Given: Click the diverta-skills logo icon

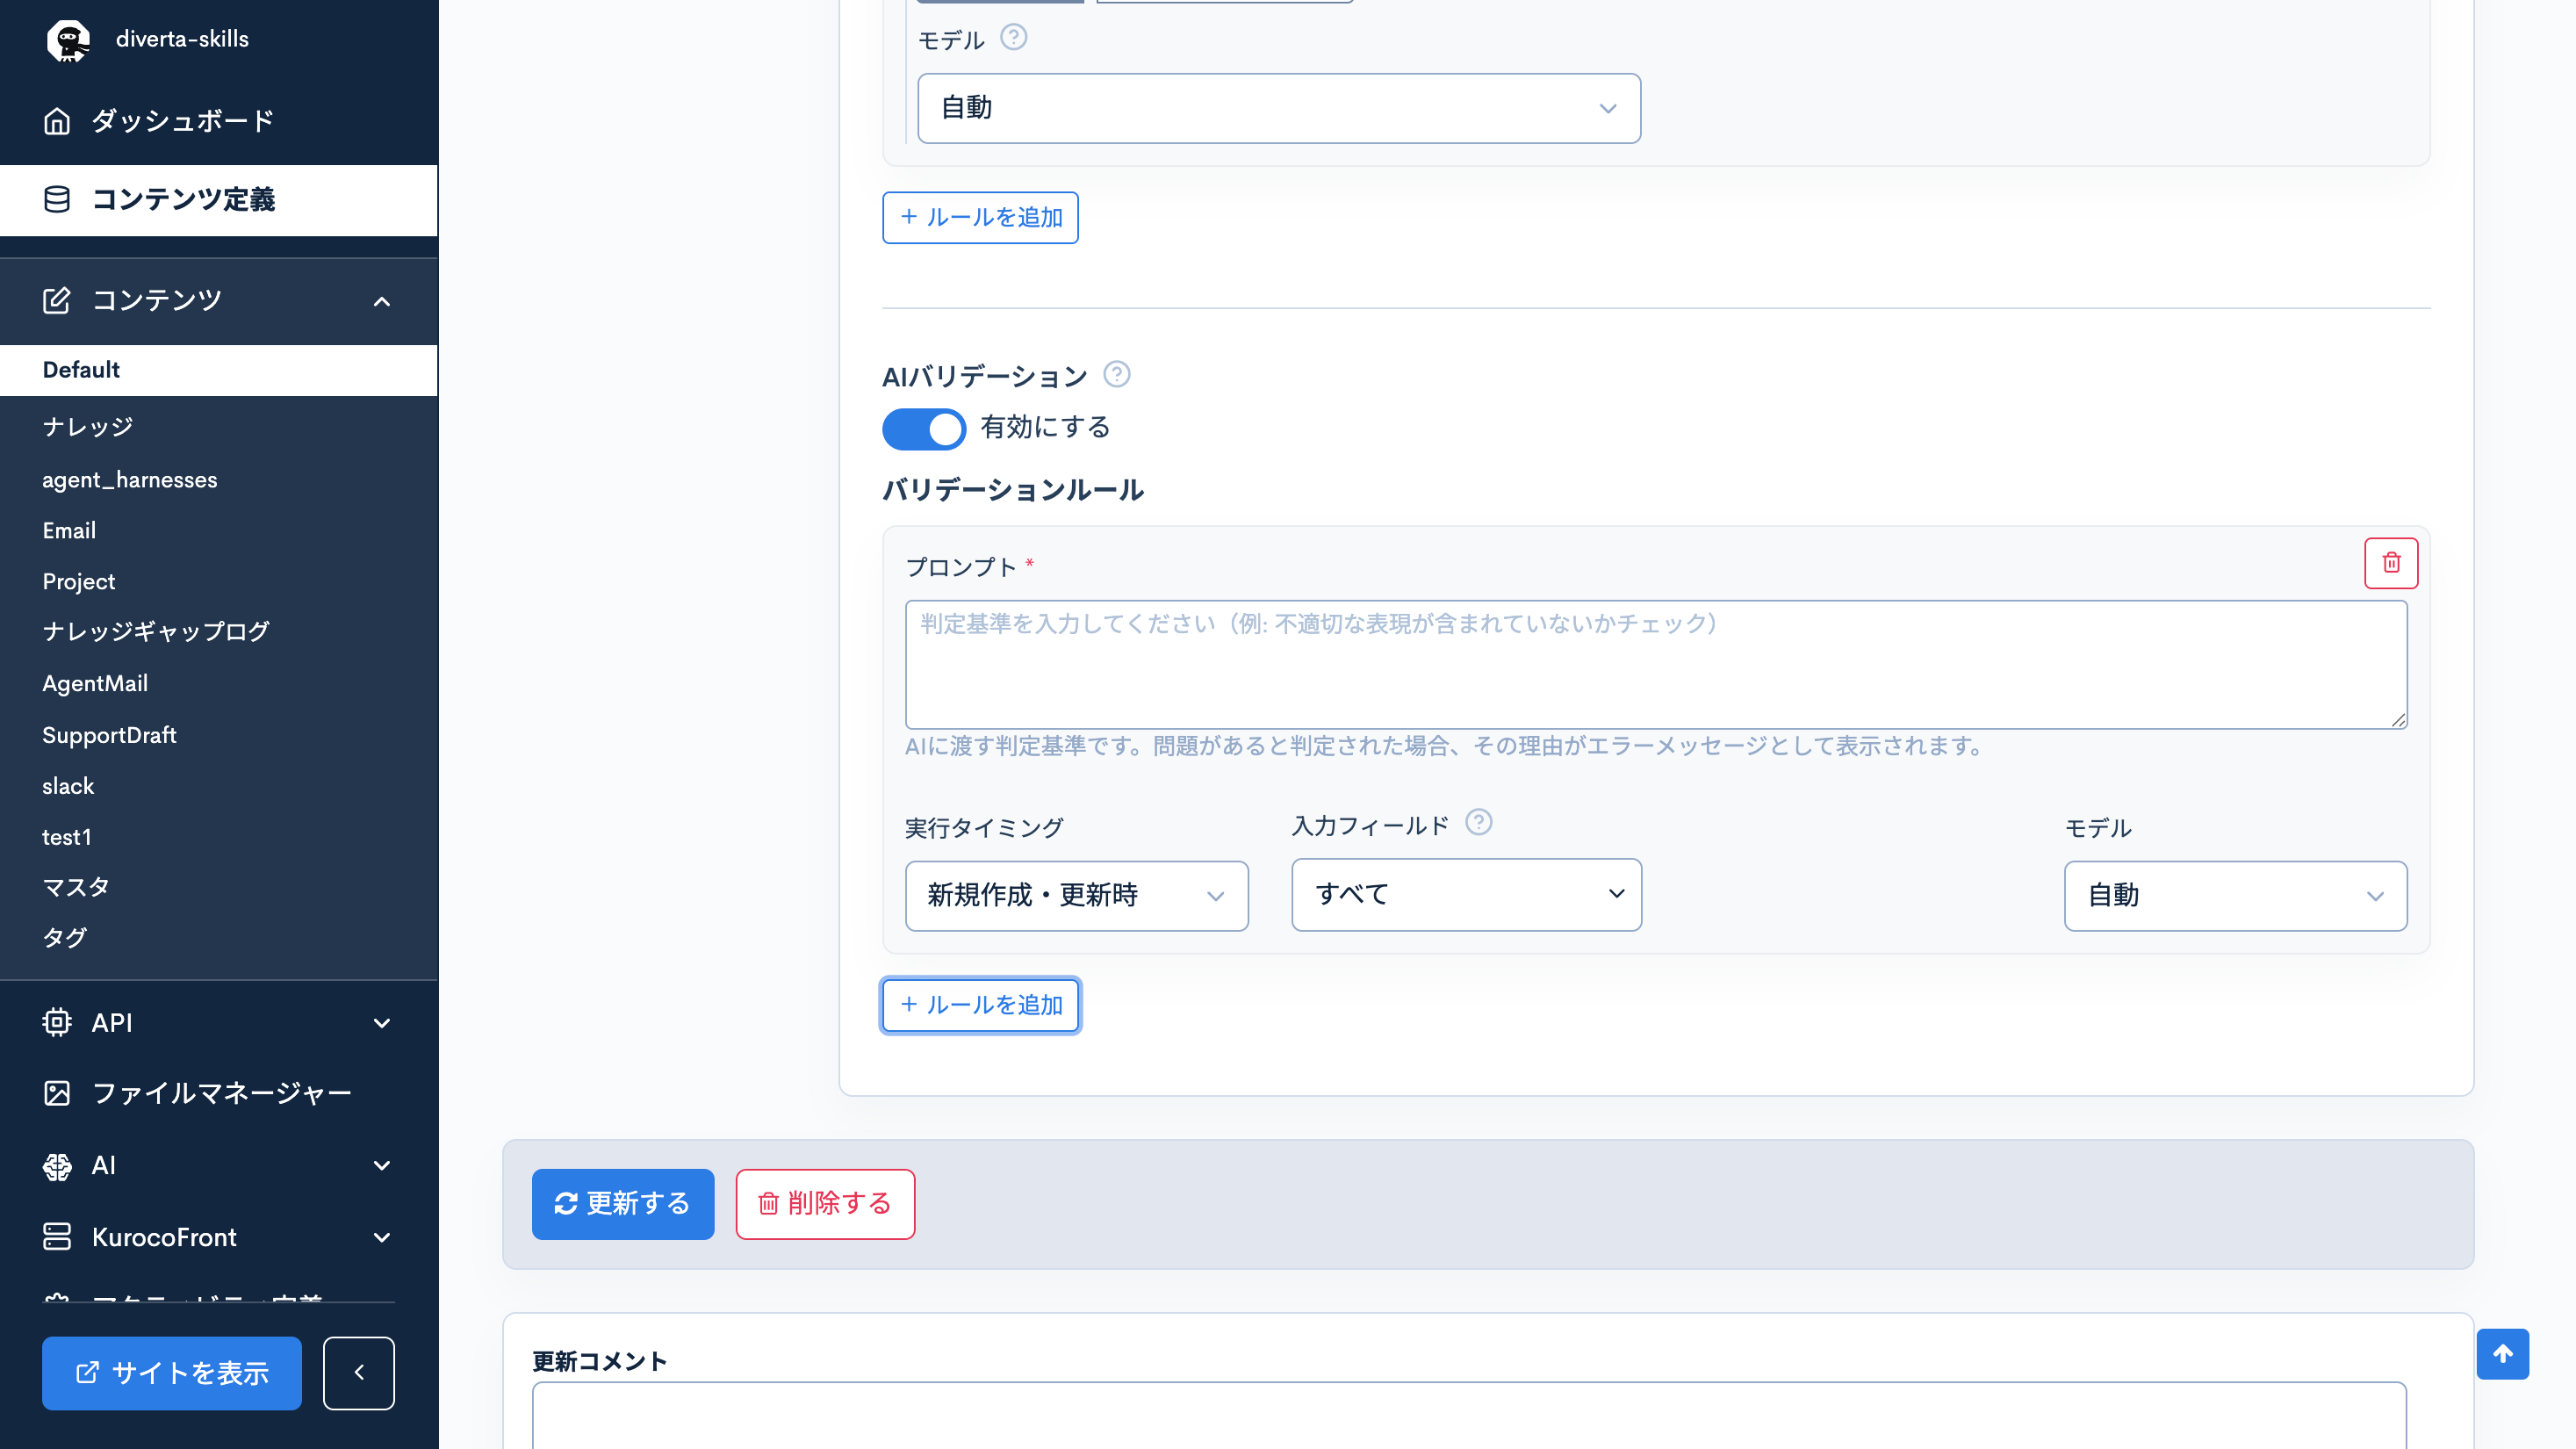Looking at the screenshot, I should [x=68, y=40].
